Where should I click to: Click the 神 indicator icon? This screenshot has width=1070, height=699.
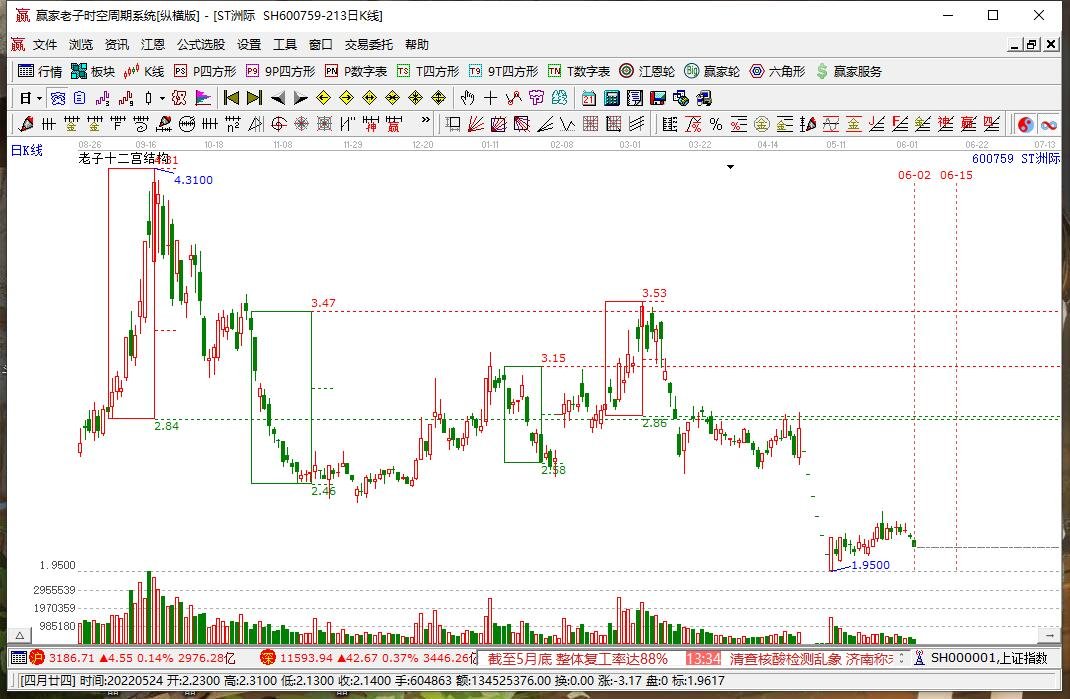click(x=371, y=124)
